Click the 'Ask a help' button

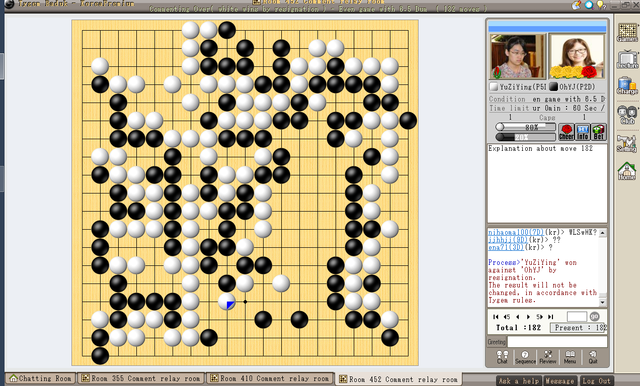click(x=519, y=381)
